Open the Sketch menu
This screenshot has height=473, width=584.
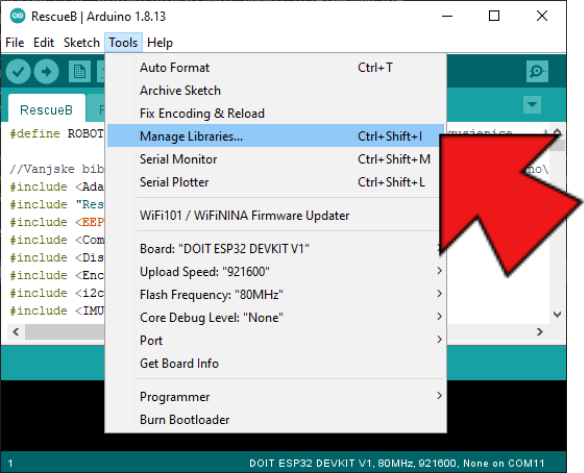82,42
